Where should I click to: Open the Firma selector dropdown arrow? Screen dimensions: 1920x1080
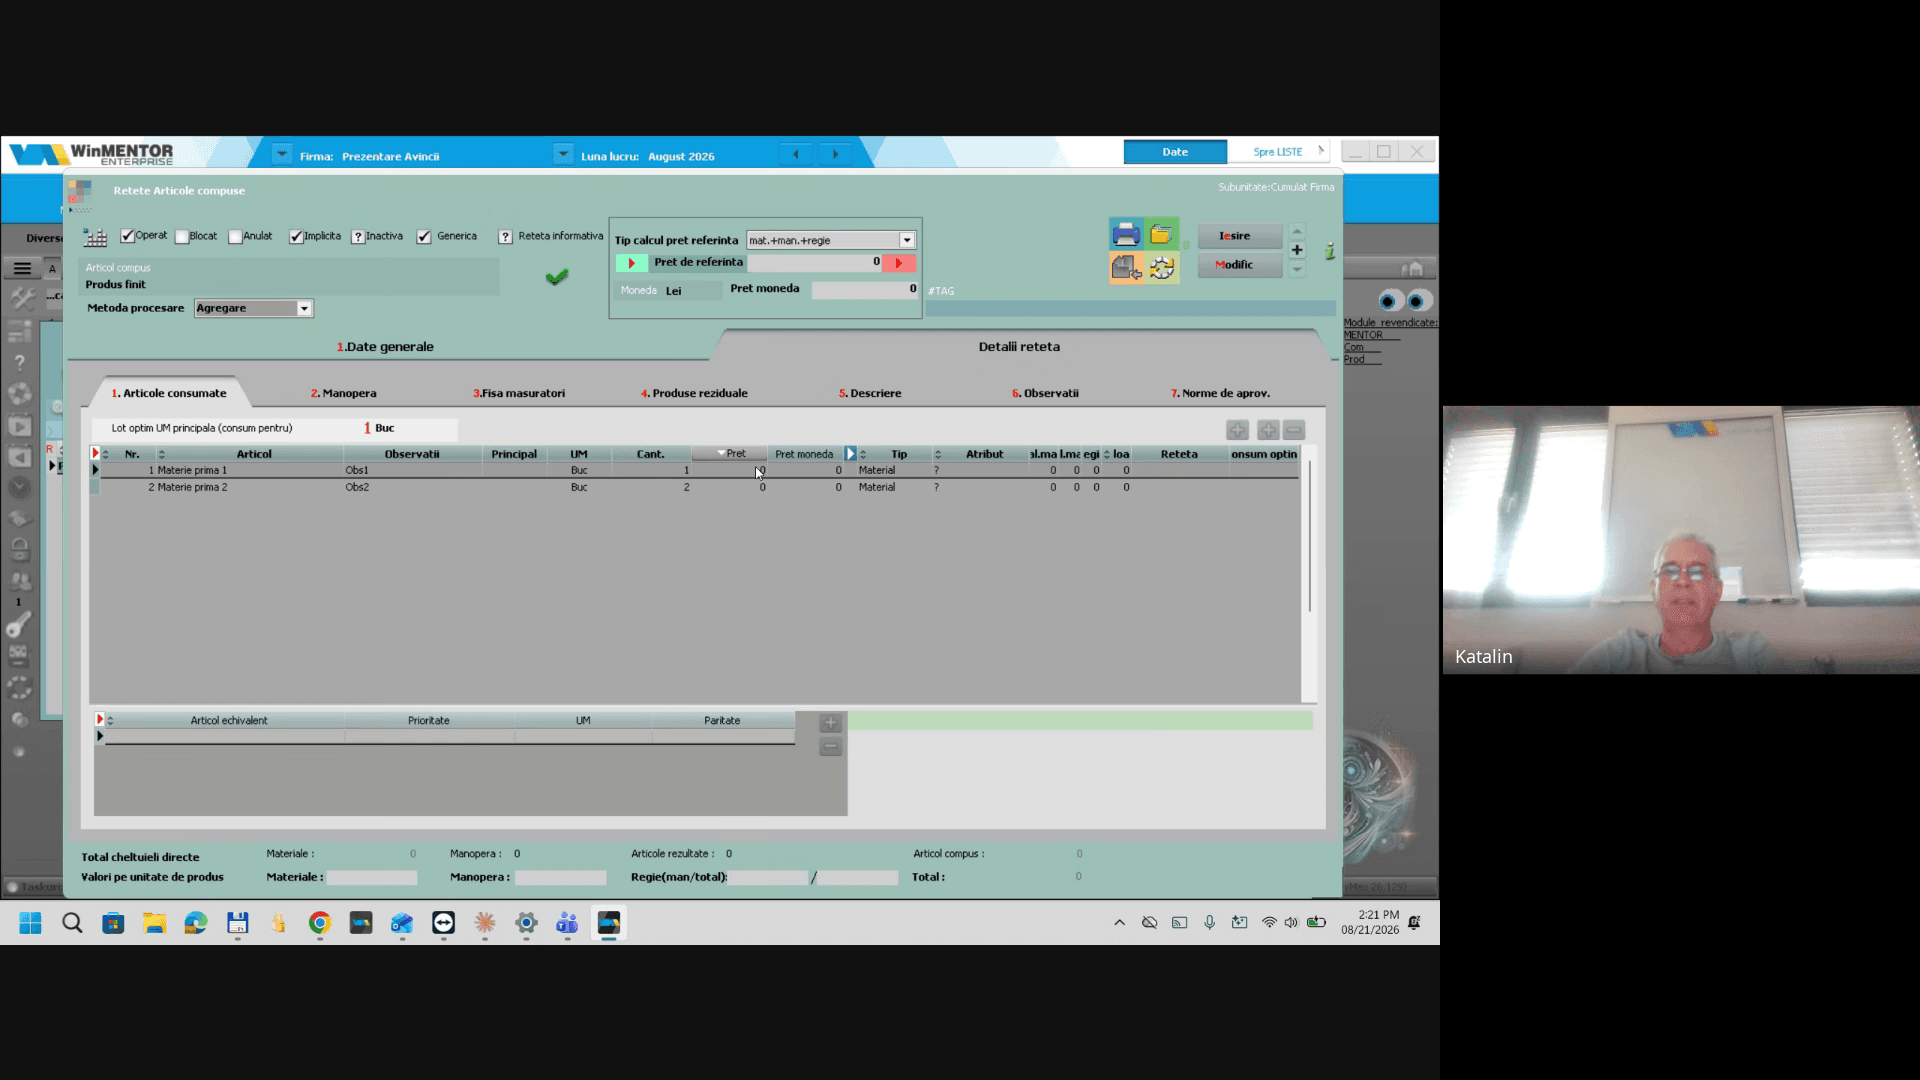tap(282, 155)
